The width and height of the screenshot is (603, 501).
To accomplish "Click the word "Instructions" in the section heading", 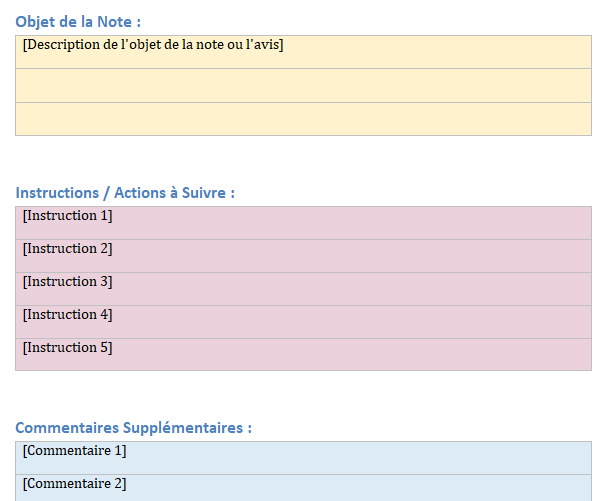I will [x=57, y=193].
